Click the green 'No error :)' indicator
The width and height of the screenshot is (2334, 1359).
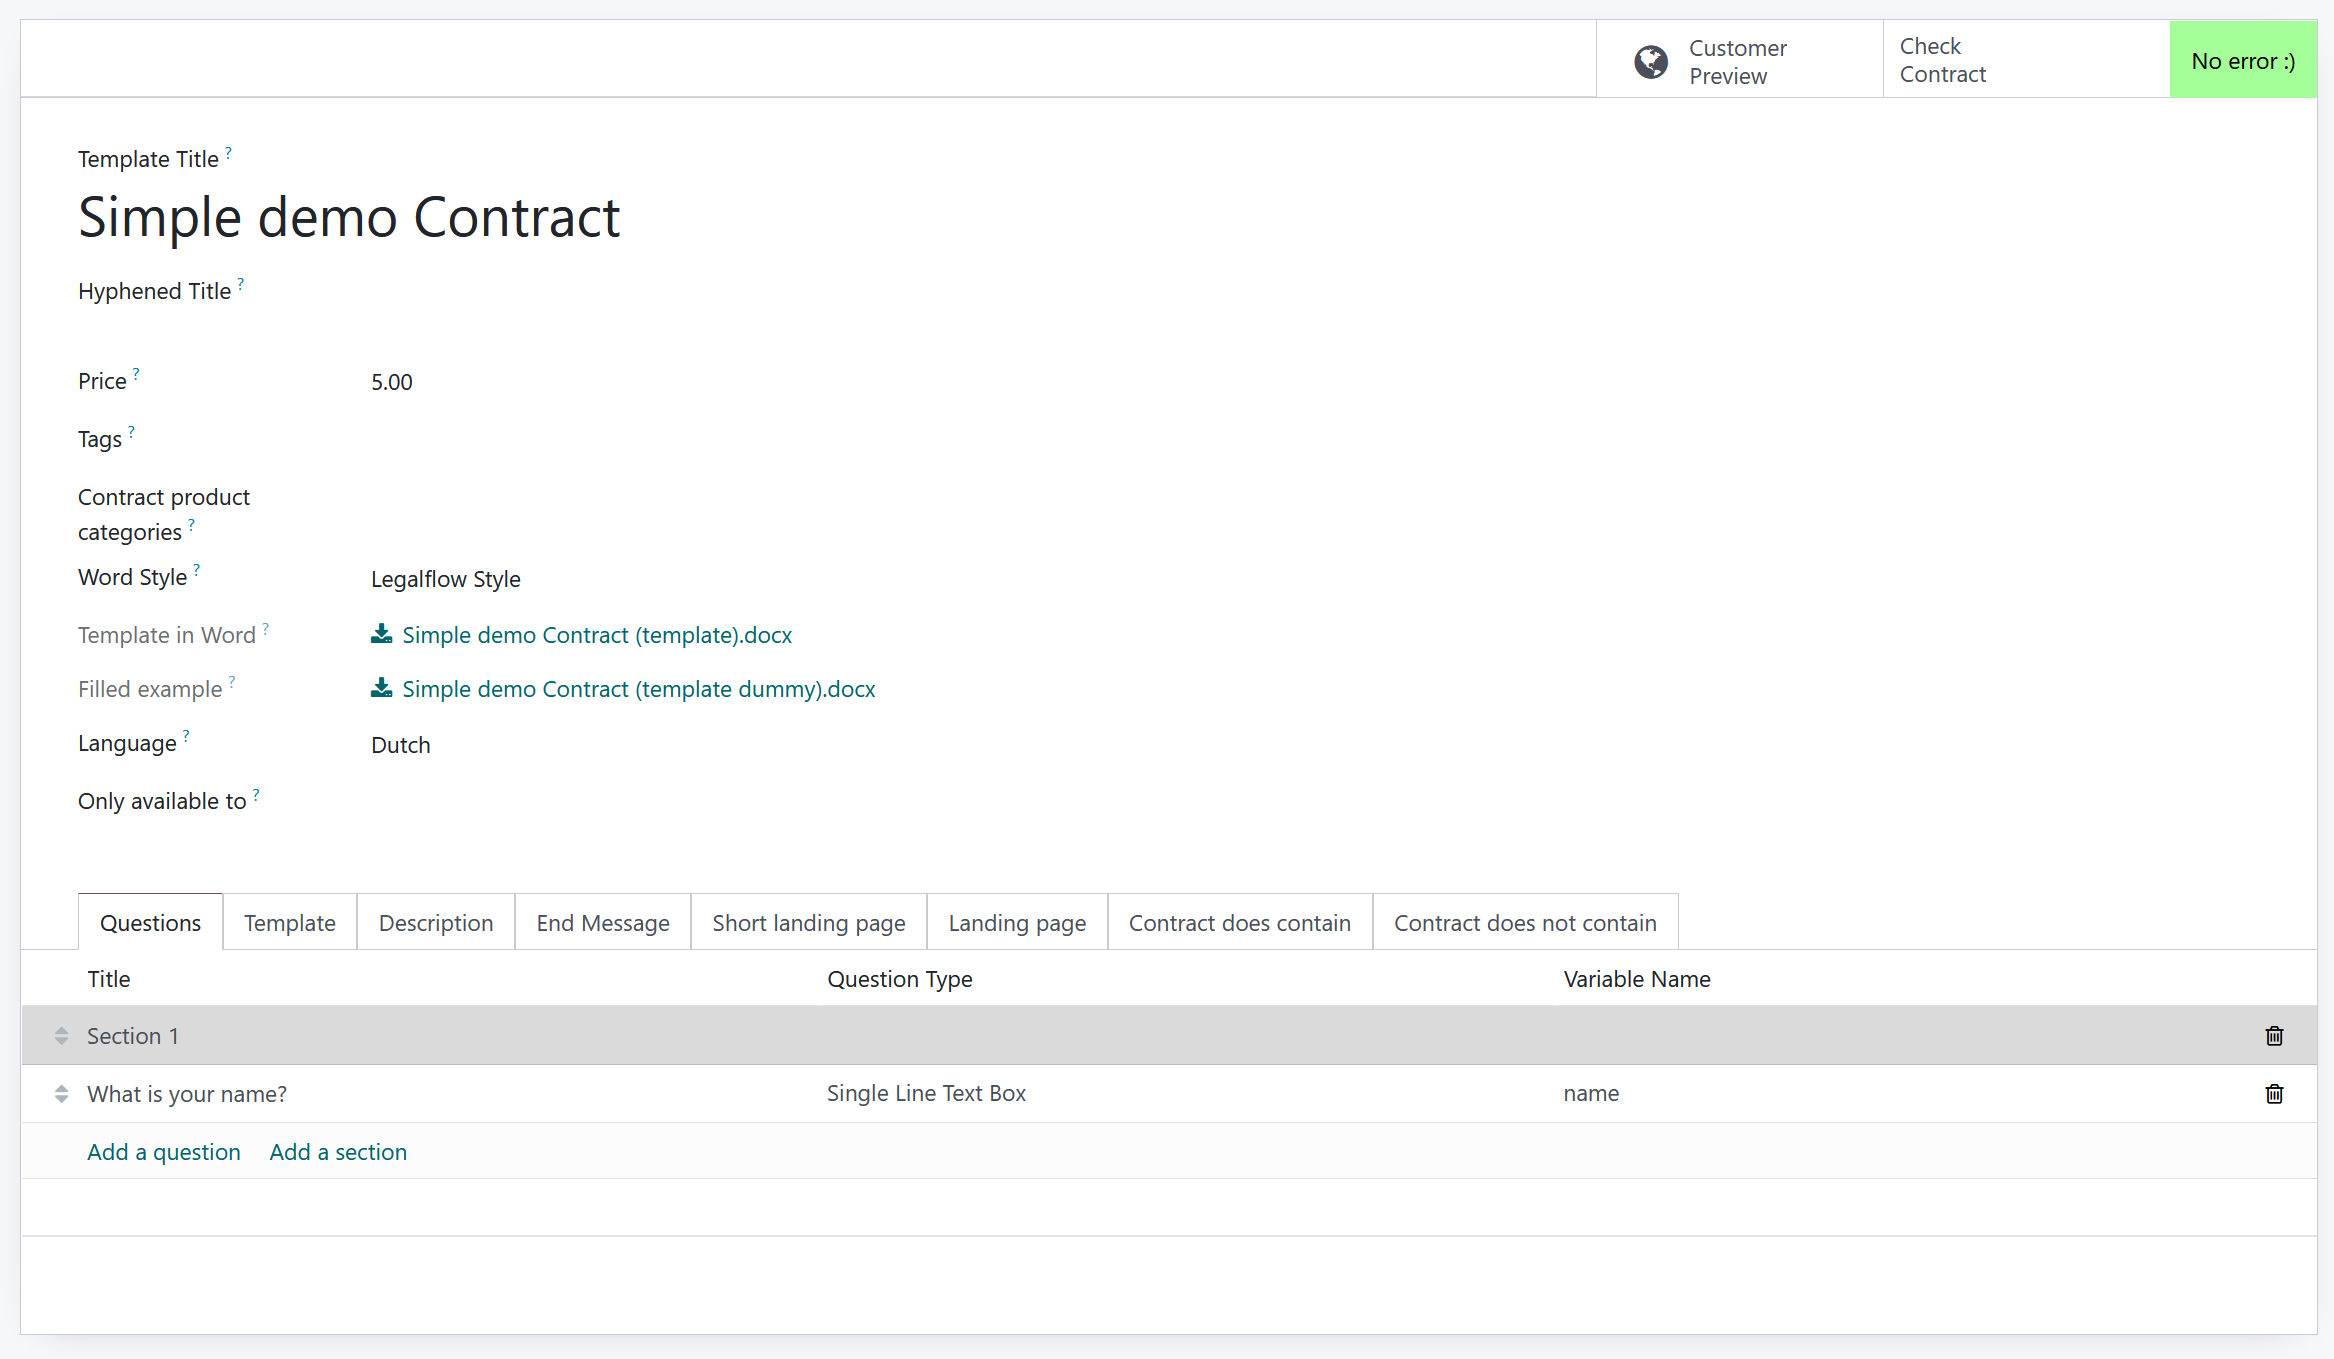[x=2243, y=60]
